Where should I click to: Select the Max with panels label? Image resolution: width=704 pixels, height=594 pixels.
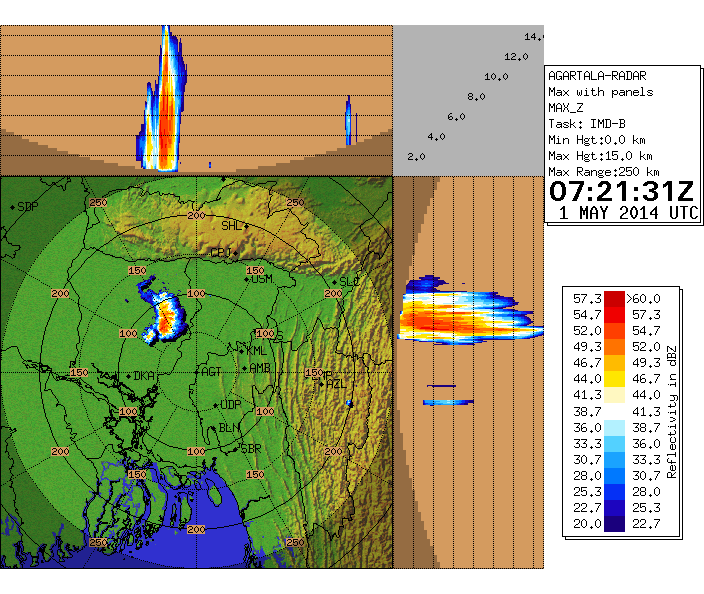click(601, 92)
